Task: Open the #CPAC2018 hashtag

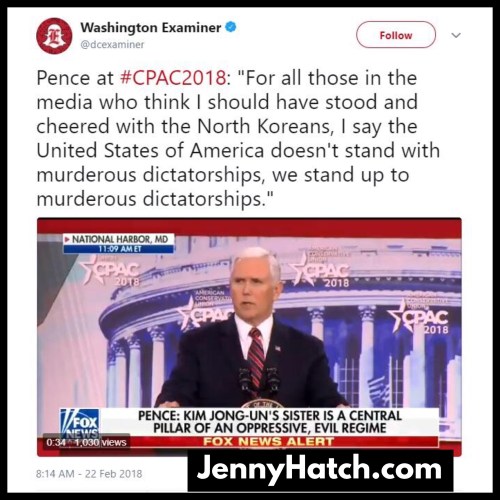Action: click(173, 78)
